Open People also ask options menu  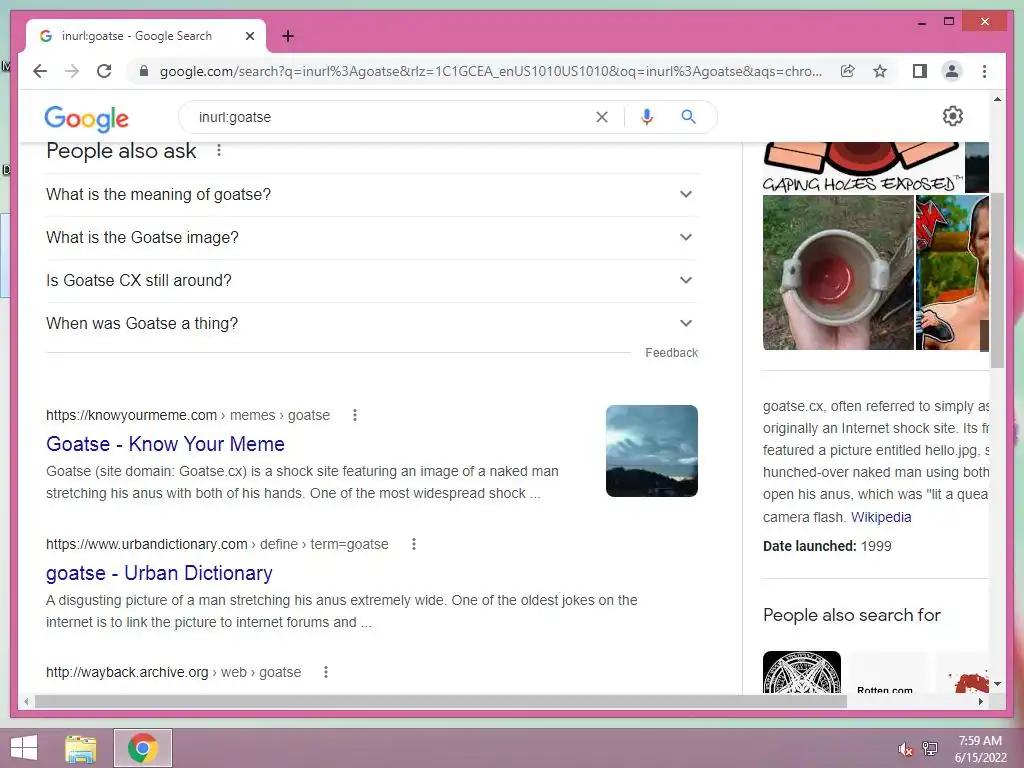219,151
